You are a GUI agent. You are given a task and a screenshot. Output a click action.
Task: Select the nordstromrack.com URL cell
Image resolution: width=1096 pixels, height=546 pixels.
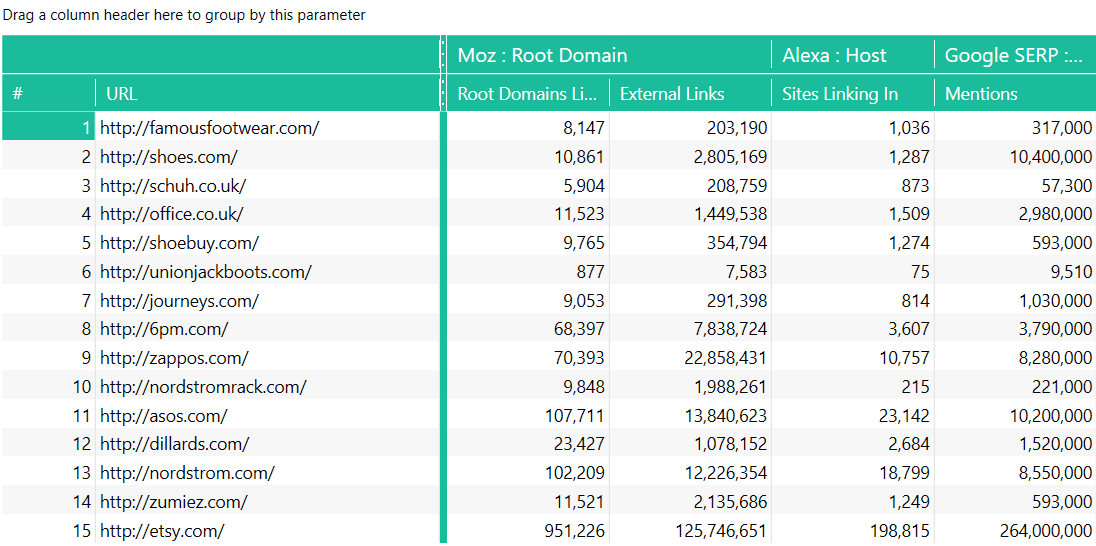pos(268,387)
